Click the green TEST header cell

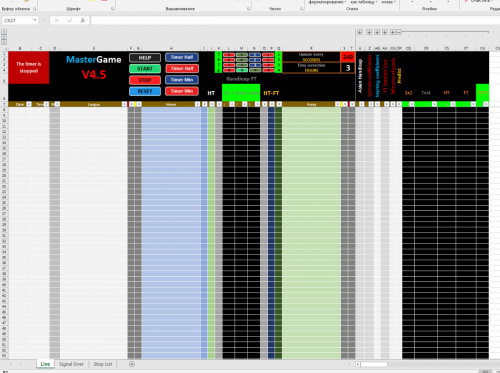click(x=482, y=93)
